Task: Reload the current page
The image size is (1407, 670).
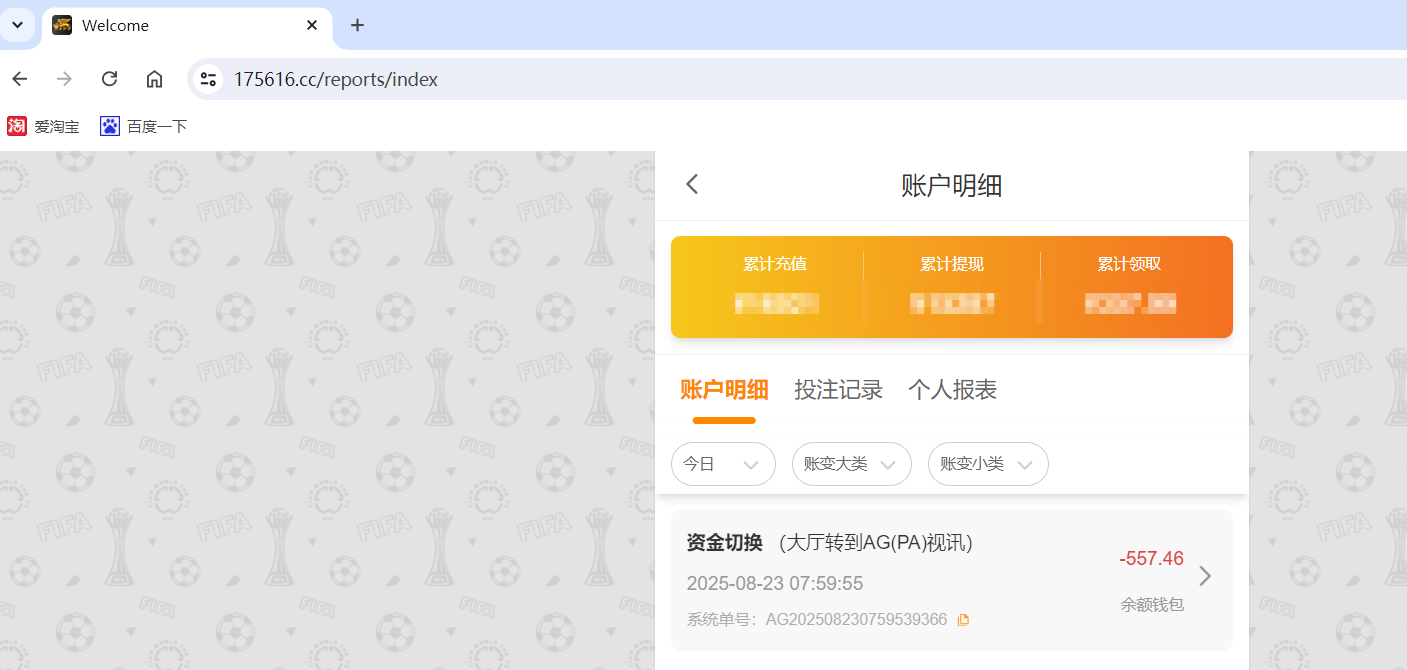Action: tap(109, 78)
